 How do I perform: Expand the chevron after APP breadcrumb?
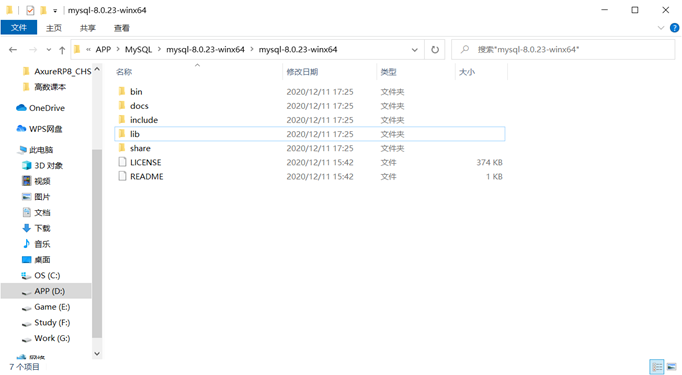pyautogui.click(x=118, y=50)
